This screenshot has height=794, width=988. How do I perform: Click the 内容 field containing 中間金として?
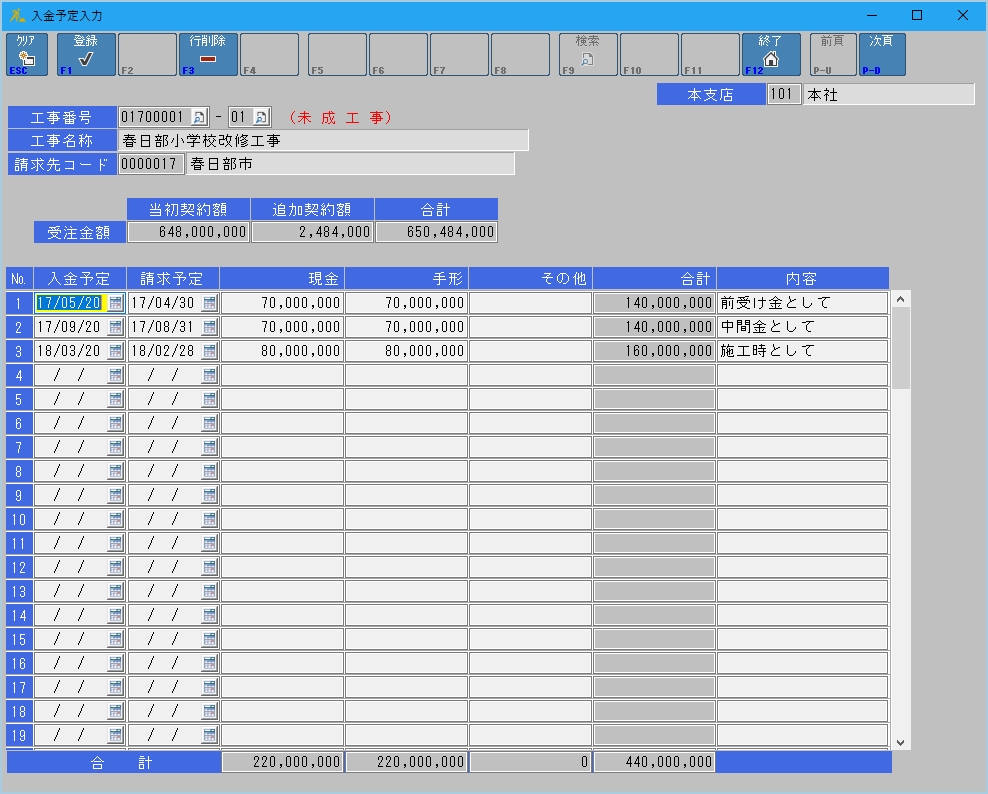(x=801, y=327)
